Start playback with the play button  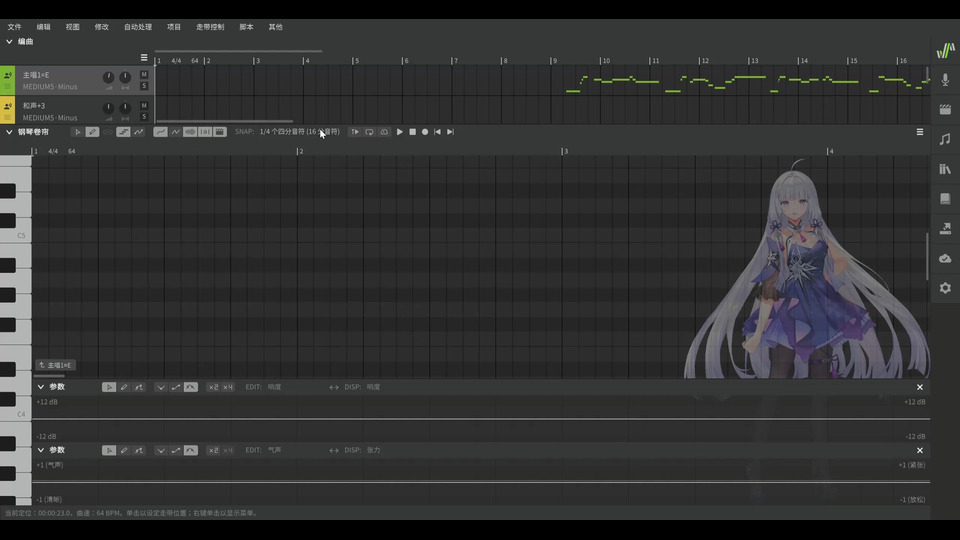click(400, 132)
